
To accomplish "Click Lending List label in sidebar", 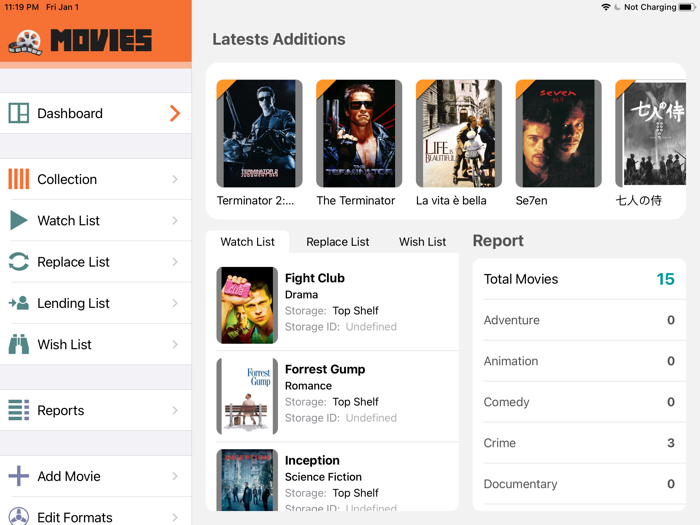I will point(73,304).
